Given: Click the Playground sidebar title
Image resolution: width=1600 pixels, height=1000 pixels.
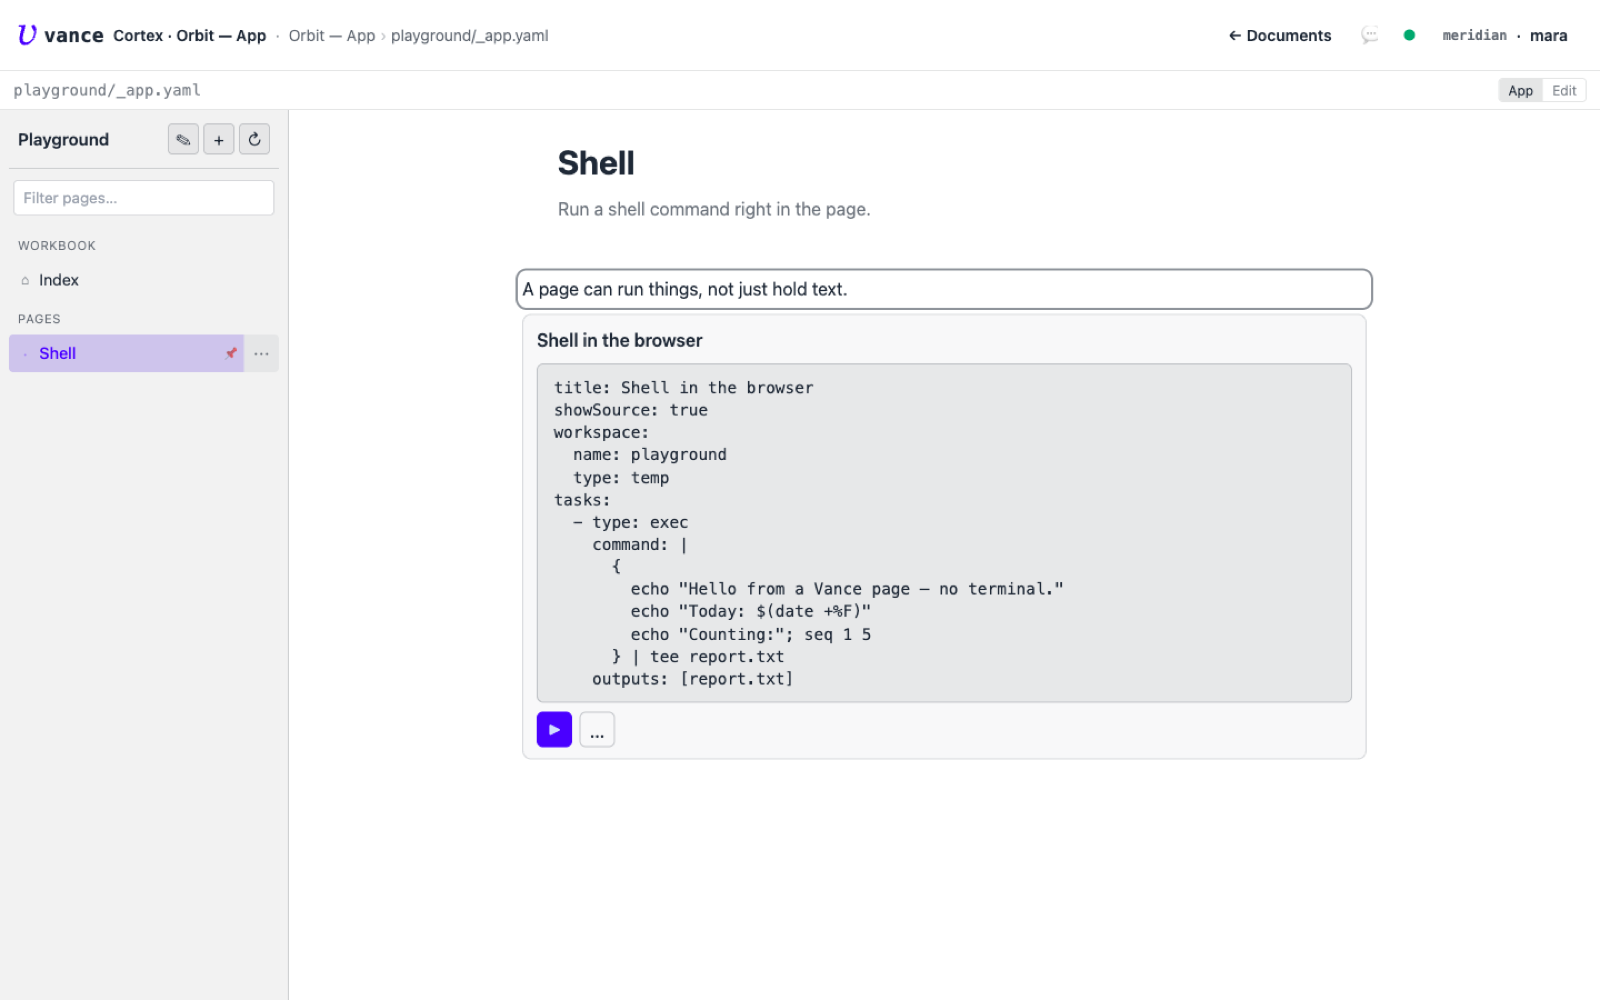Looking at the screenshot, I should coord(63,139).
